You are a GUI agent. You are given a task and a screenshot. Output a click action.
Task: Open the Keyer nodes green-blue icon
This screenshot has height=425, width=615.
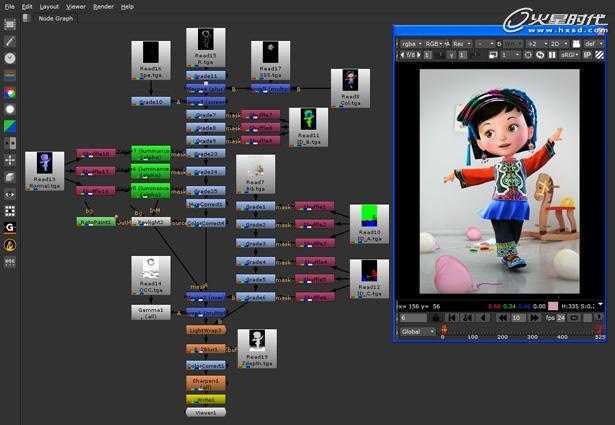(10, 126)
